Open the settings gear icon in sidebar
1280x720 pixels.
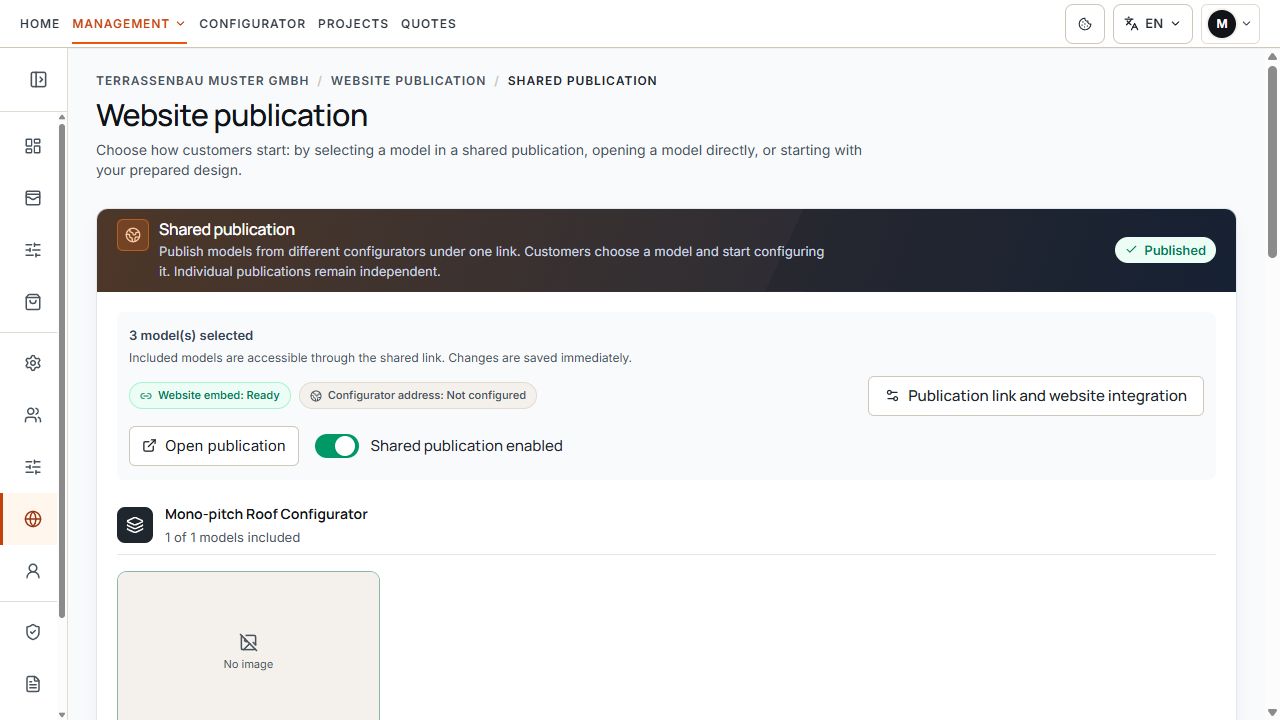pos(33,363)
